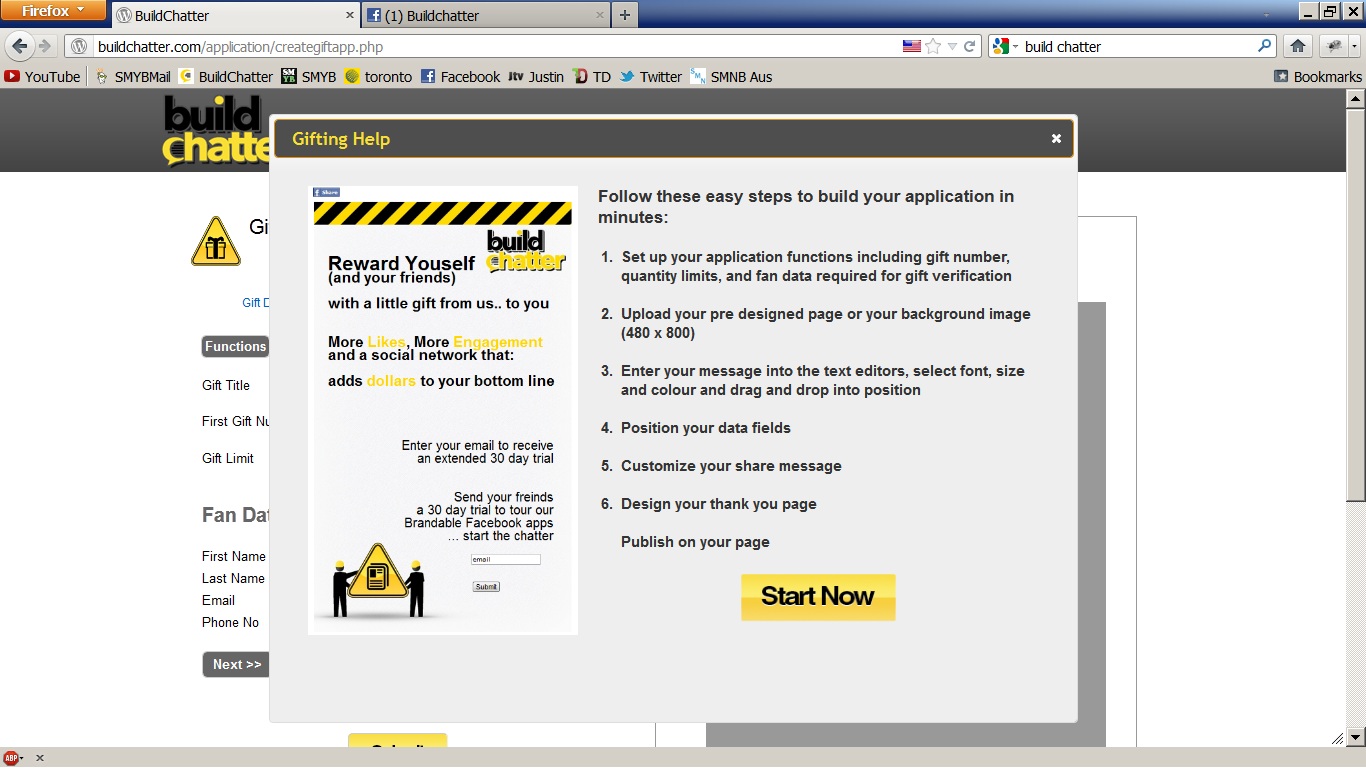The width and height of the screenshot is (1366, 768).
Task: Click the Phone No field label
Action: tap(230, 622)
